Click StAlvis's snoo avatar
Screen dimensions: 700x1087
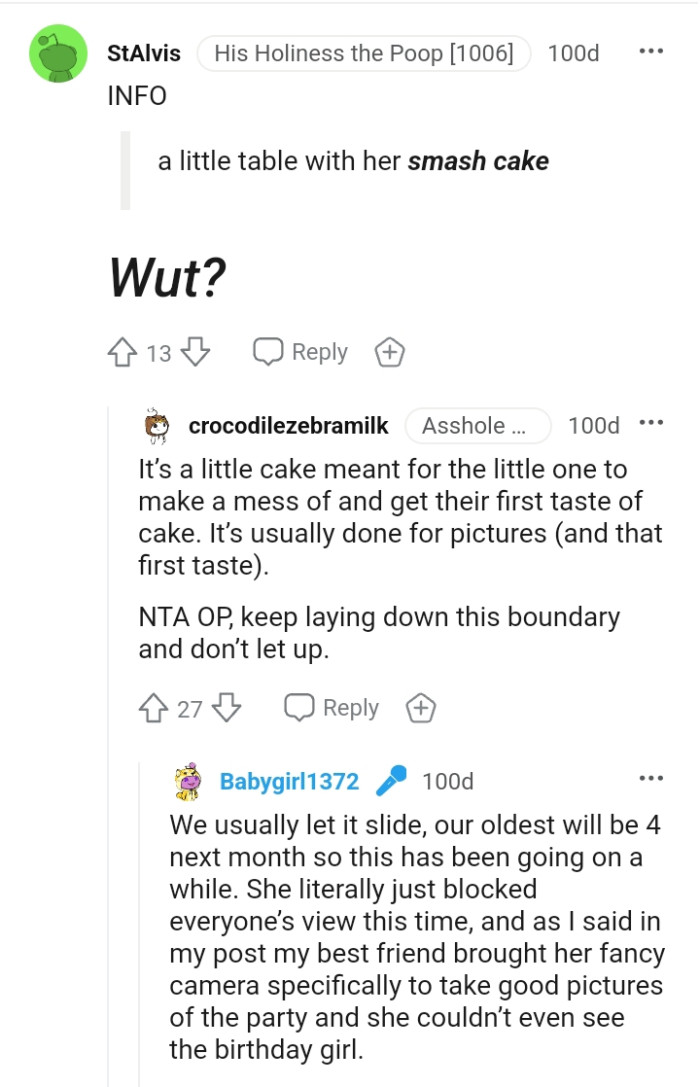tap(57, 53)
